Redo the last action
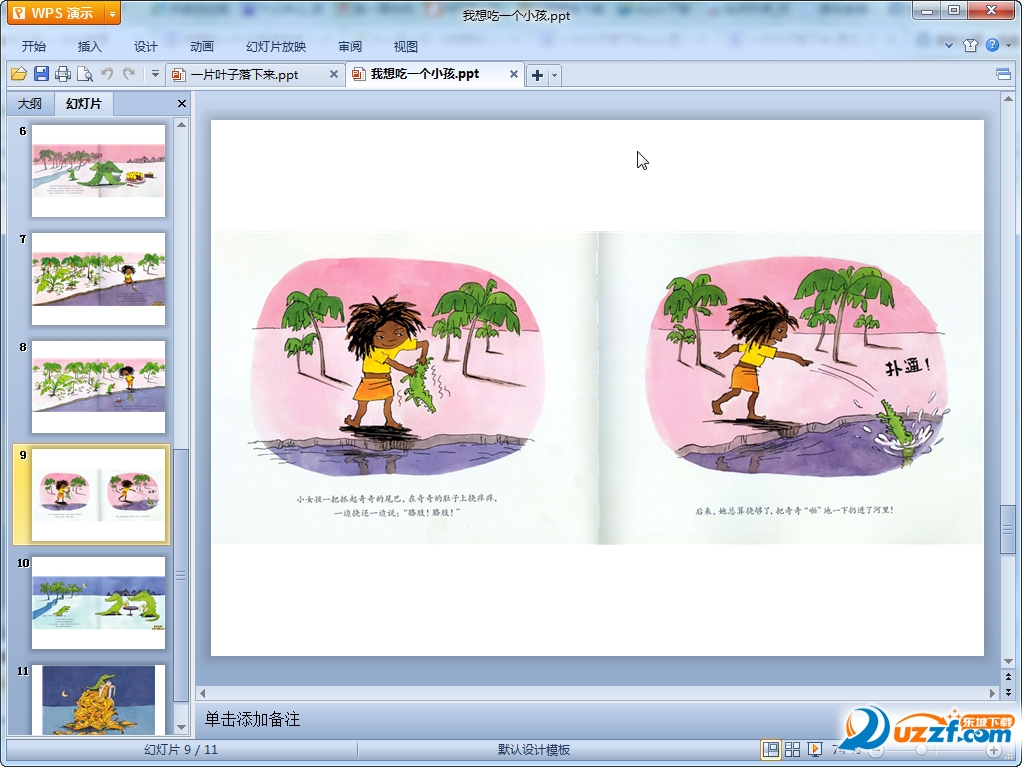Screen dimensions: 1022x767 coord(129,74)
